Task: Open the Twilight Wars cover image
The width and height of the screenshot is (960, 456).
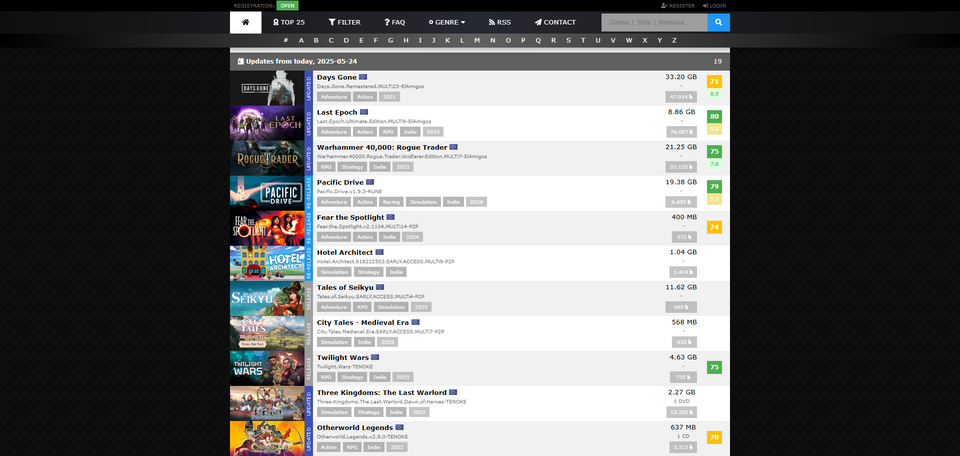Action: click(x=267, y=368)
